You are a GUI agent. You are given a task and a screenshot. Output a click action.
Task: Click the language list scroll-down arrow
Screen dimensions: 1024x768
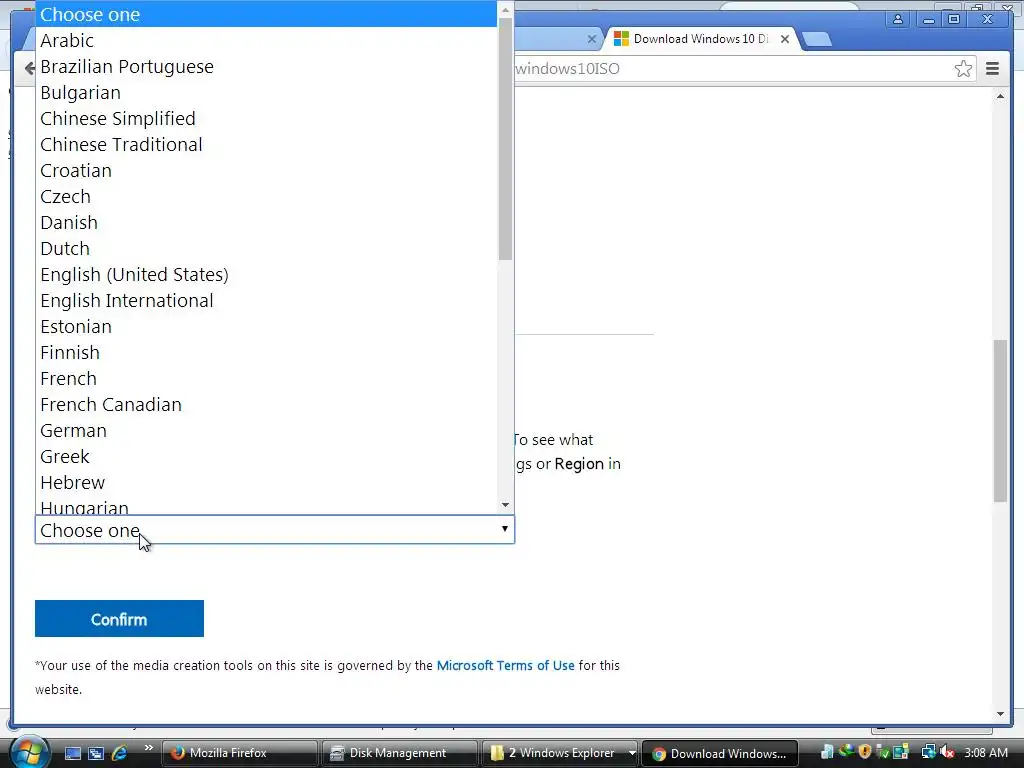pyautogui.click(x=505, y=505)
